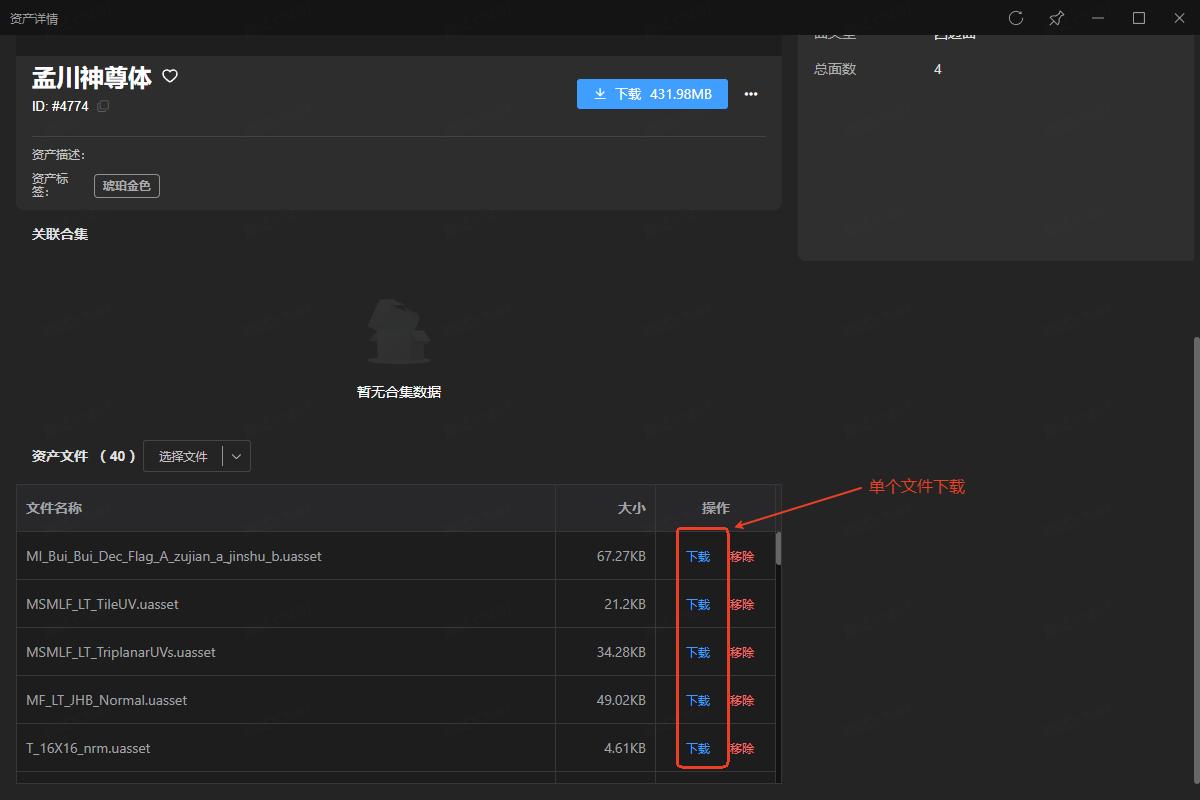Image resolution: width=1200 pixels, height=800 pixels.
Task: Close the asset details window
Action: [x=1179, y=18]
